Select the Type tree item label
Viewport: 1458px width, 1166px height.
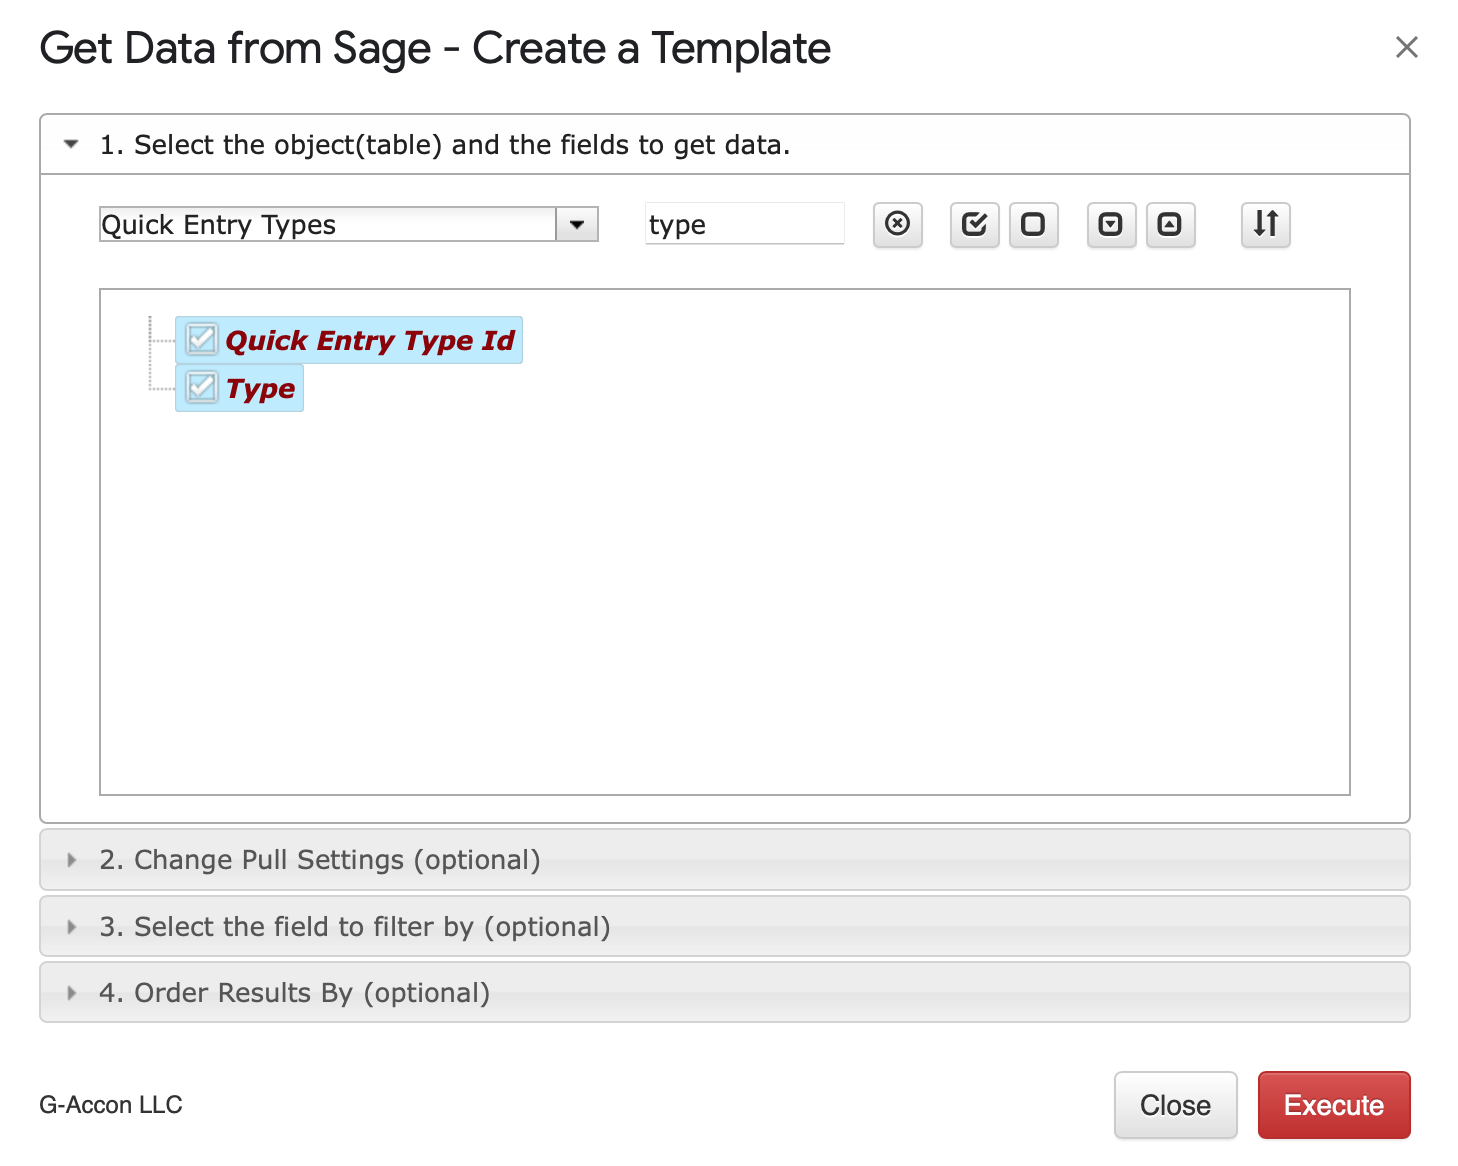pos(260,388)
